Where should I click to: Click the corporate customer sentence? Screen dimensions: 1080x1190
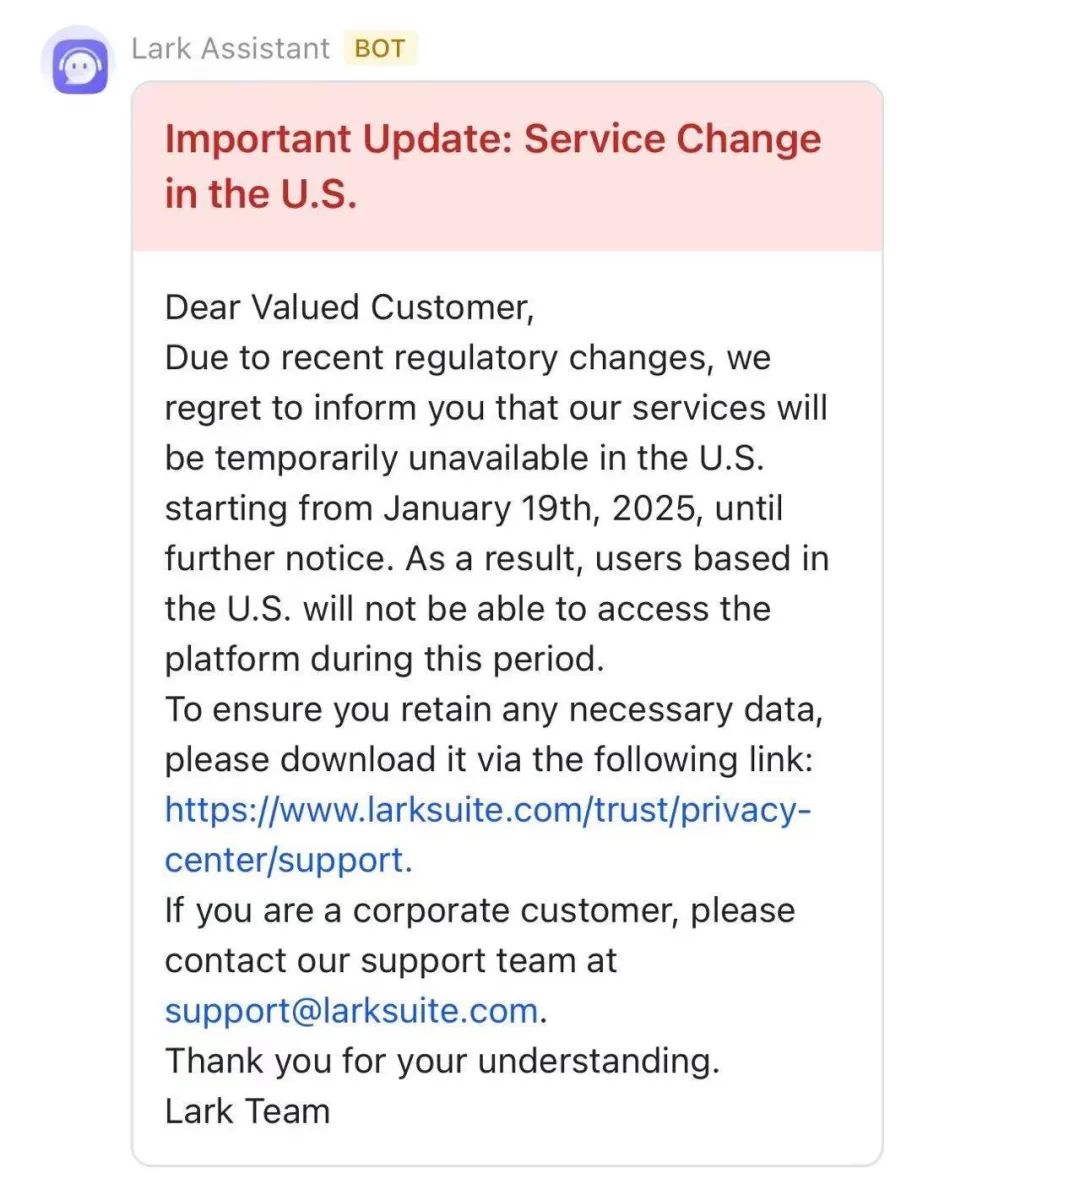point(480,911)
